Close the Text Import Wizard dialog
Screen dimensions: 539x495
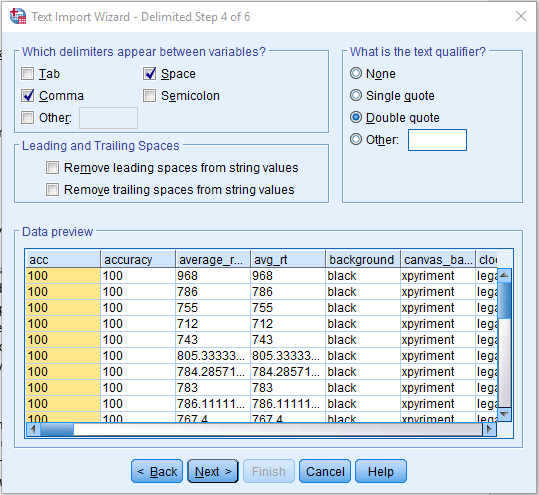click(521, 16)
